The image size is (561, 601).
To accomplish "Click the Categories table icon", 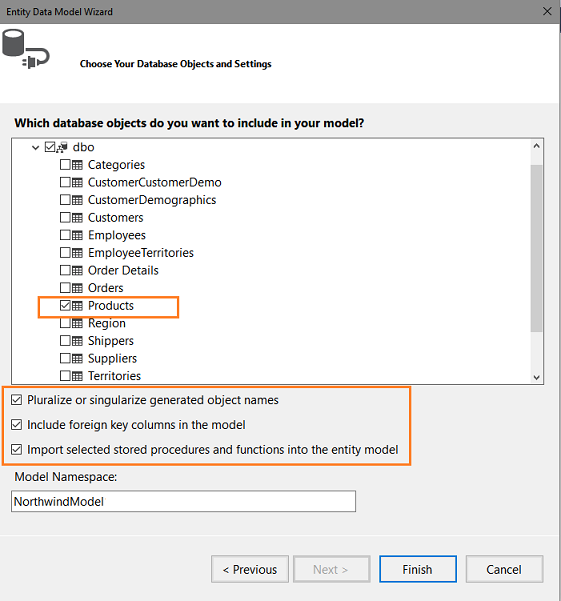I will [x=77, y=165].
